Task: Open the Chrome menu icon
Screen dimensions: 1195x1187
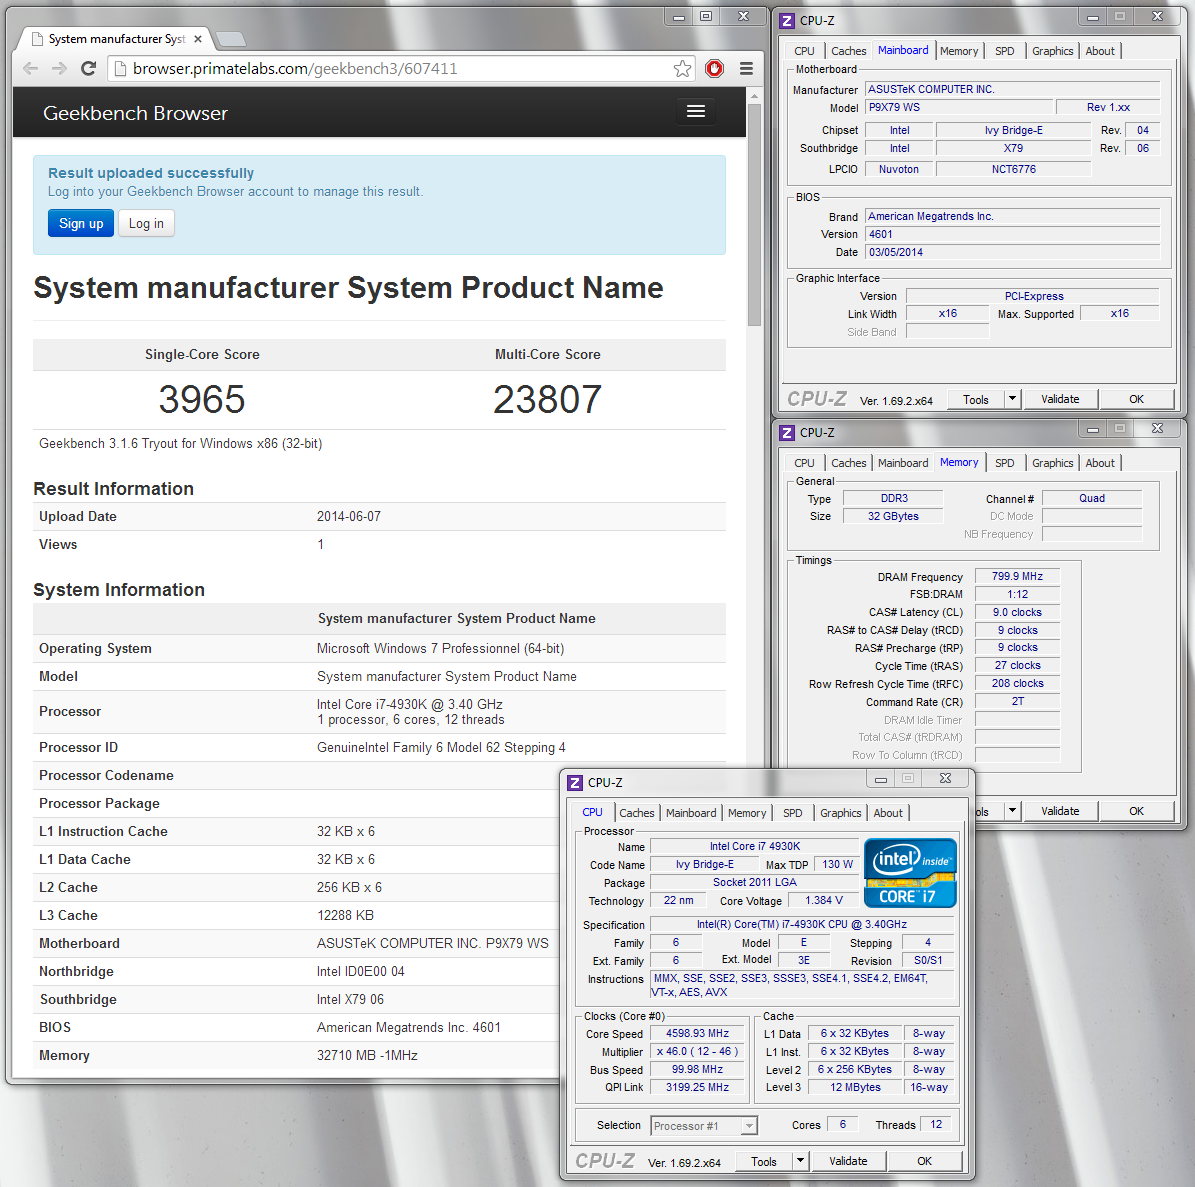Action: click(746, 69)
